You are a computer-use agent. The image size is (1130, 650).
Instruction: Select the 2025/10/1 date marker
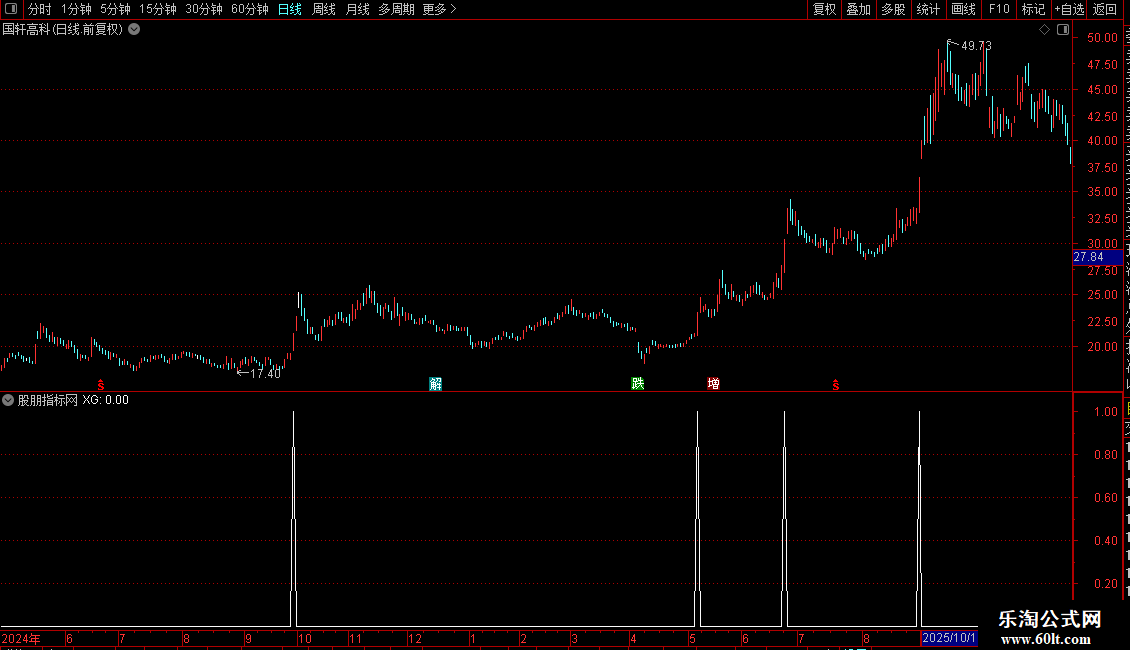pyautogui.click(x=949, y=638)
